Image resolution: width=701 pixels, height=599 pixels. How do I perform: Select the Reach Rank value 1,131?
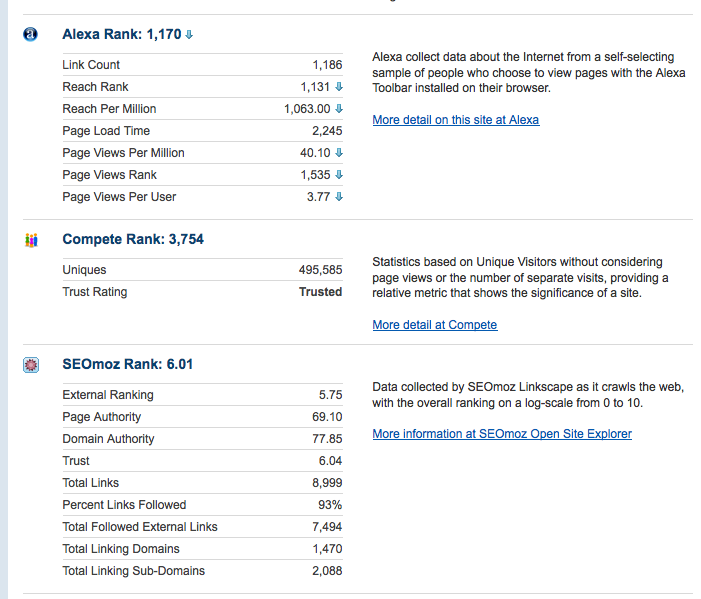(x=315, y=87)
